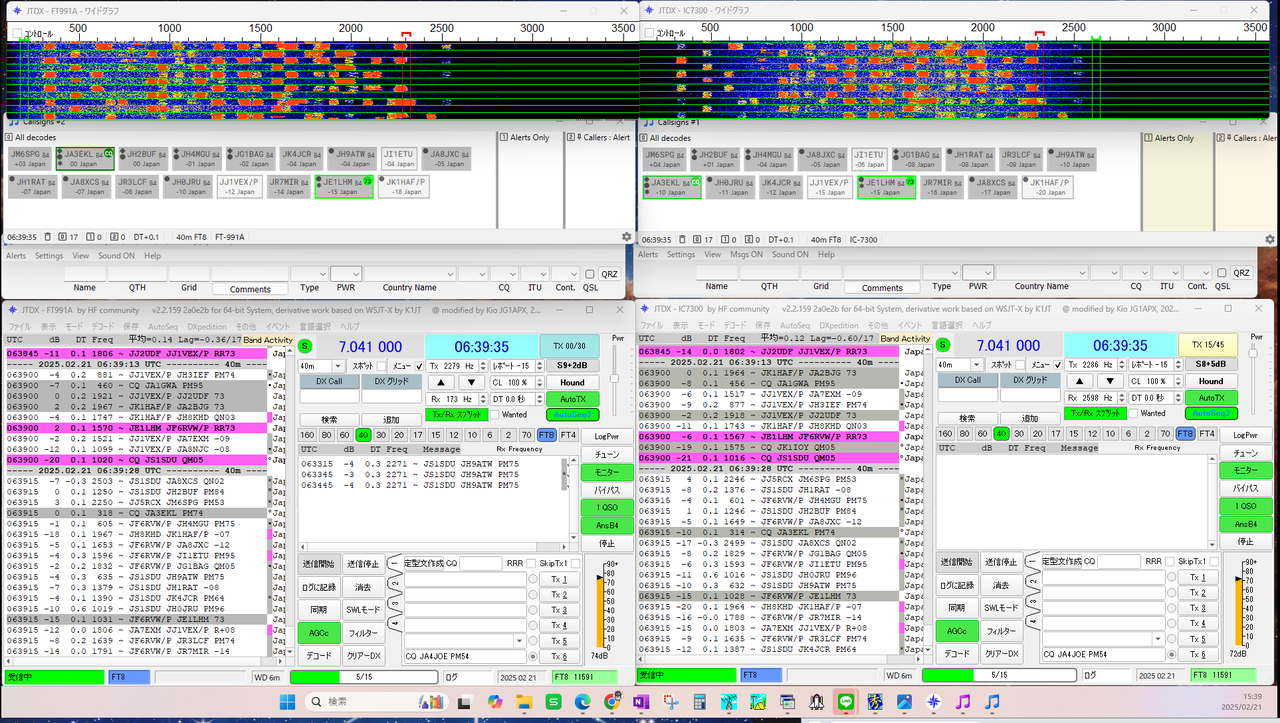Select 40m band button in FT991A window

pyautogui.click(x=363, y=435)
